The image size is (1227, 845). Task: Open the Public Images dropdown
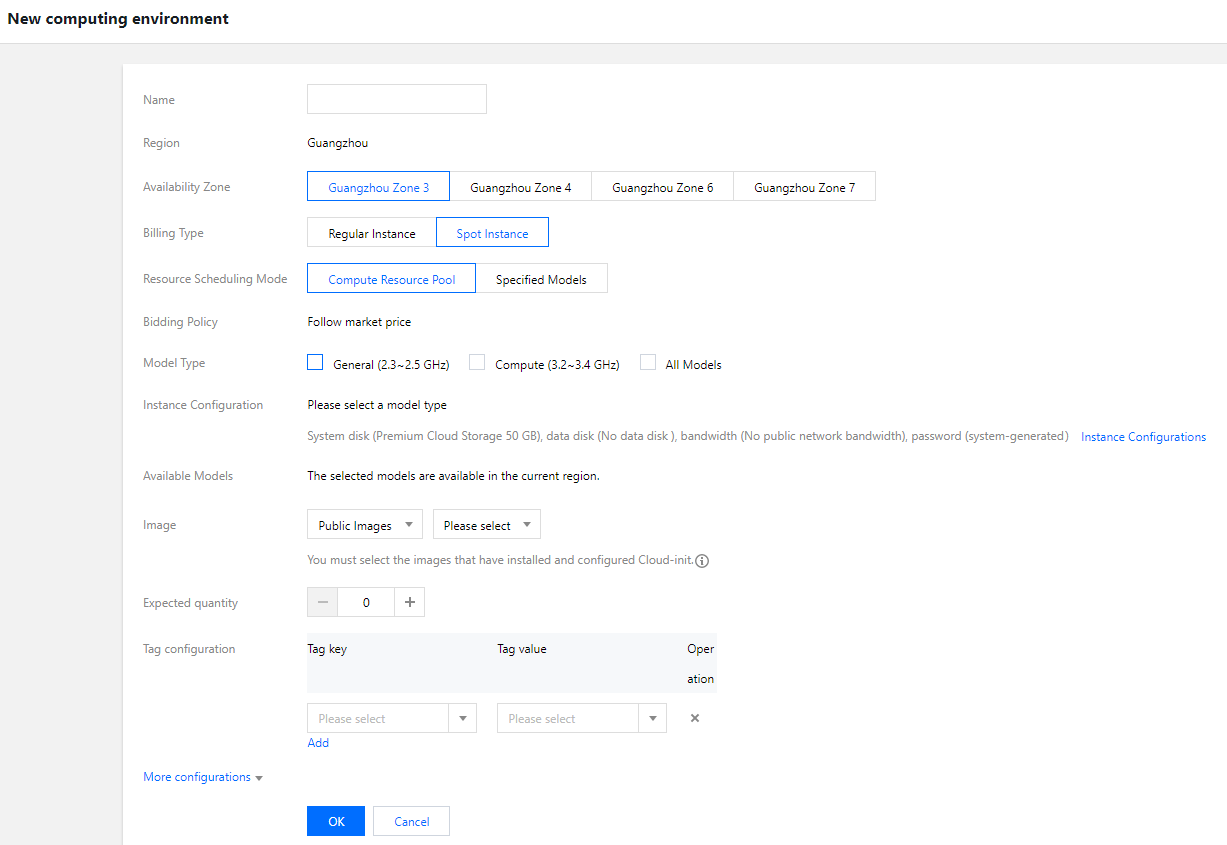pos(365,525)
